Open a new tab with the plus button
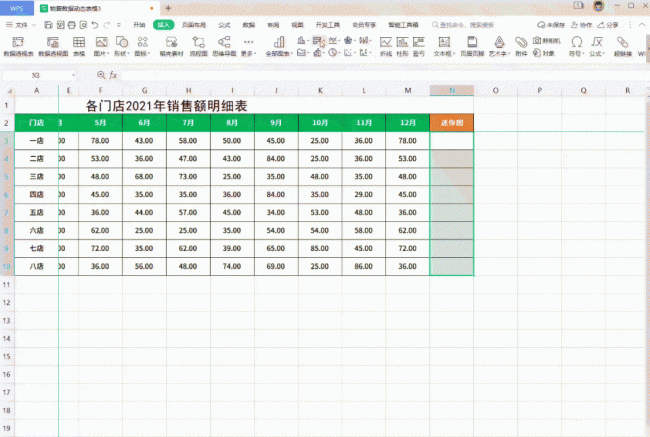The image size is (650, 437). click(x=168, y=8)
